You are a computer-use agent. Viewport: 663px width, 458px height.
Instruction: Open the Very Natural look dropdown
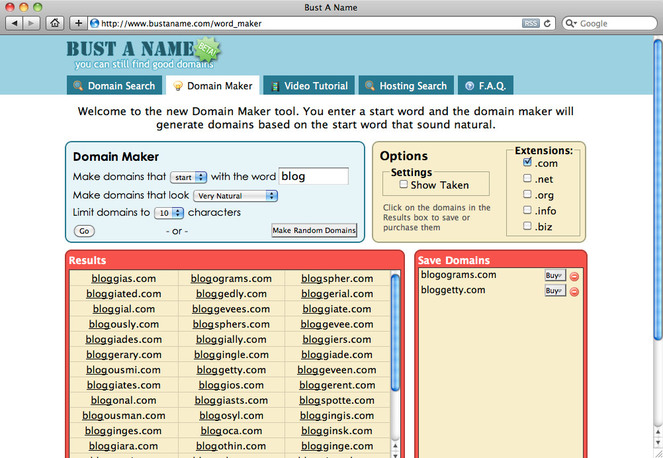tap(235, 196)
